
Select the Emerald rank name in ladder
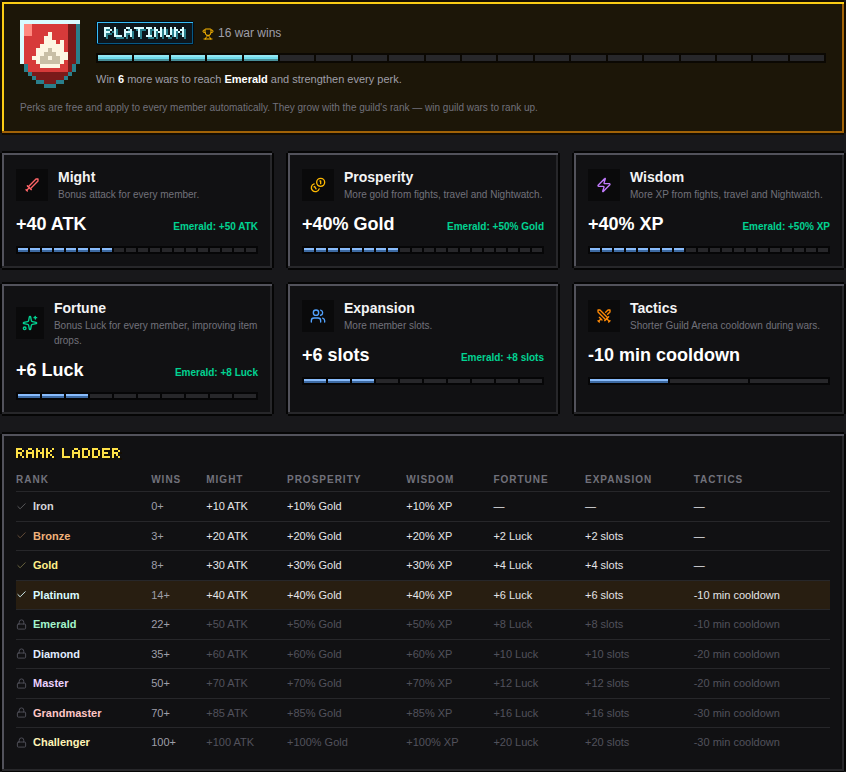coord(54,624)
